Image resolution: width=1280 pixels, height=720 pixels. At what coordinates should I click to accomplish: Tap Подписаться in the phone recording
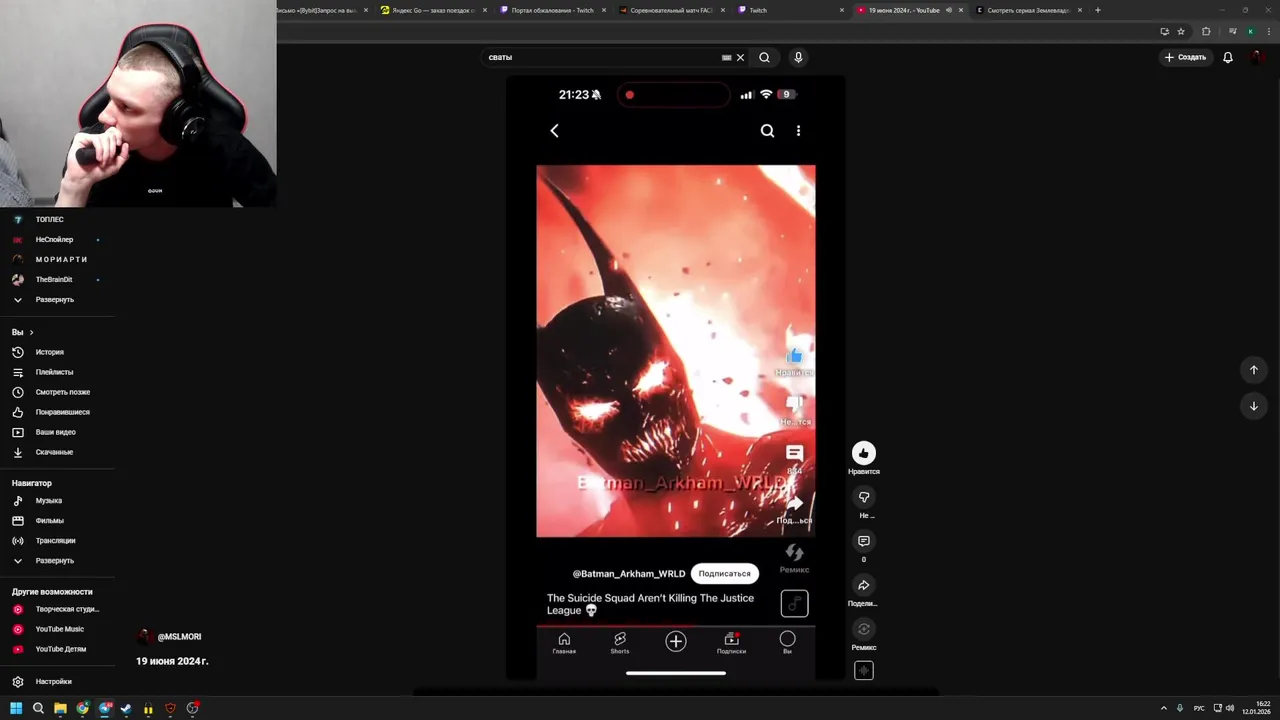click(724, 574)
